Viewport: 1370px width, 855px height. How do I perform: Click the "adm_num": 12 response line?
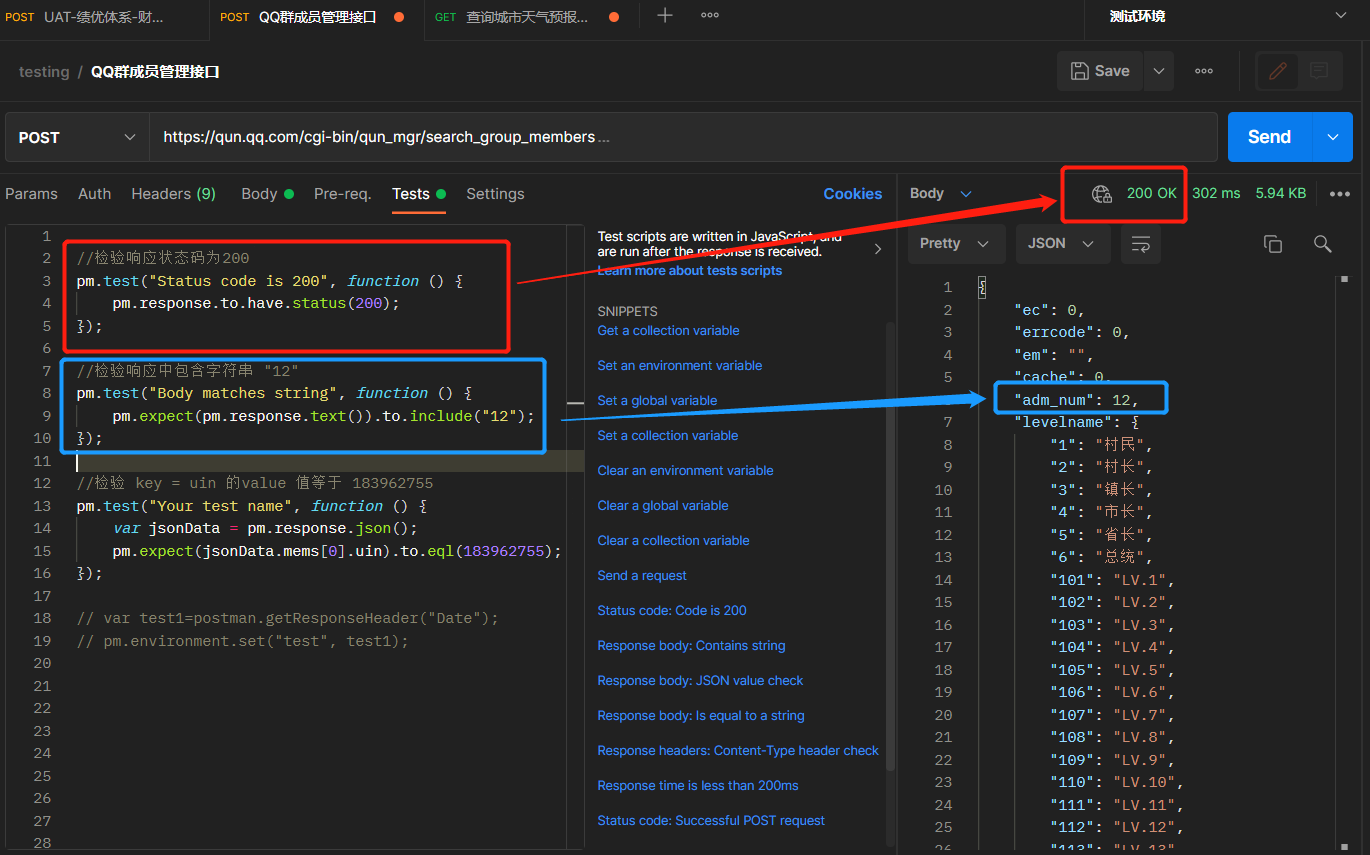pyautogui.click(x=1077, y=400)
